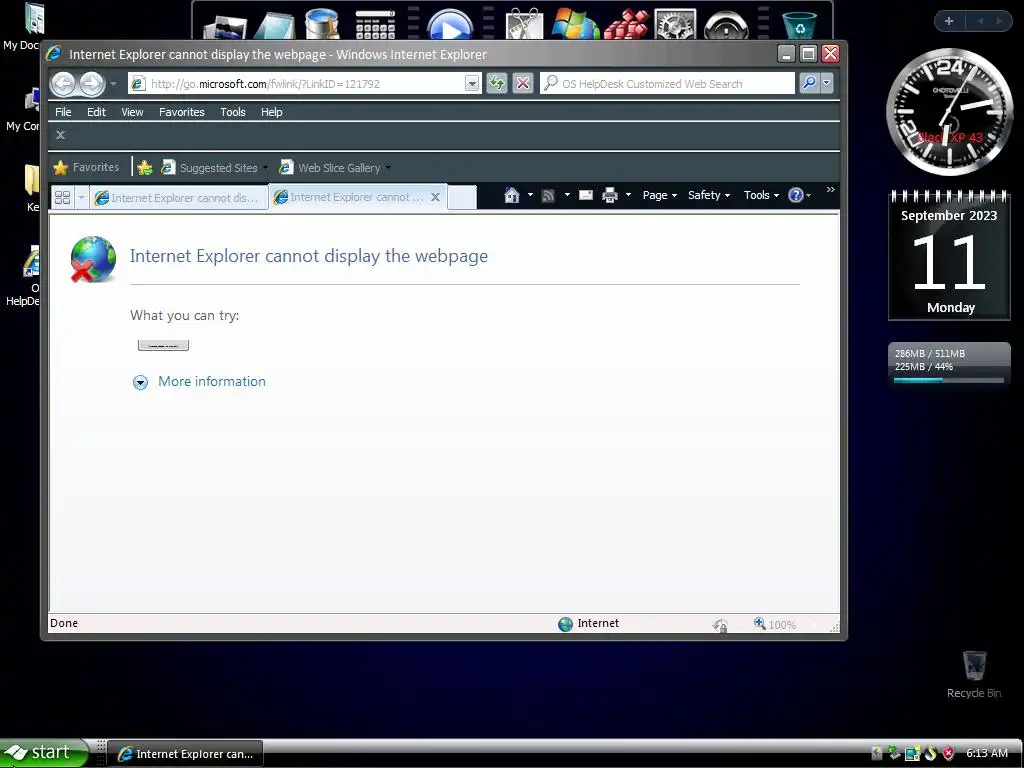Click the Windows flag icon in dock

(x=575, y=25)
